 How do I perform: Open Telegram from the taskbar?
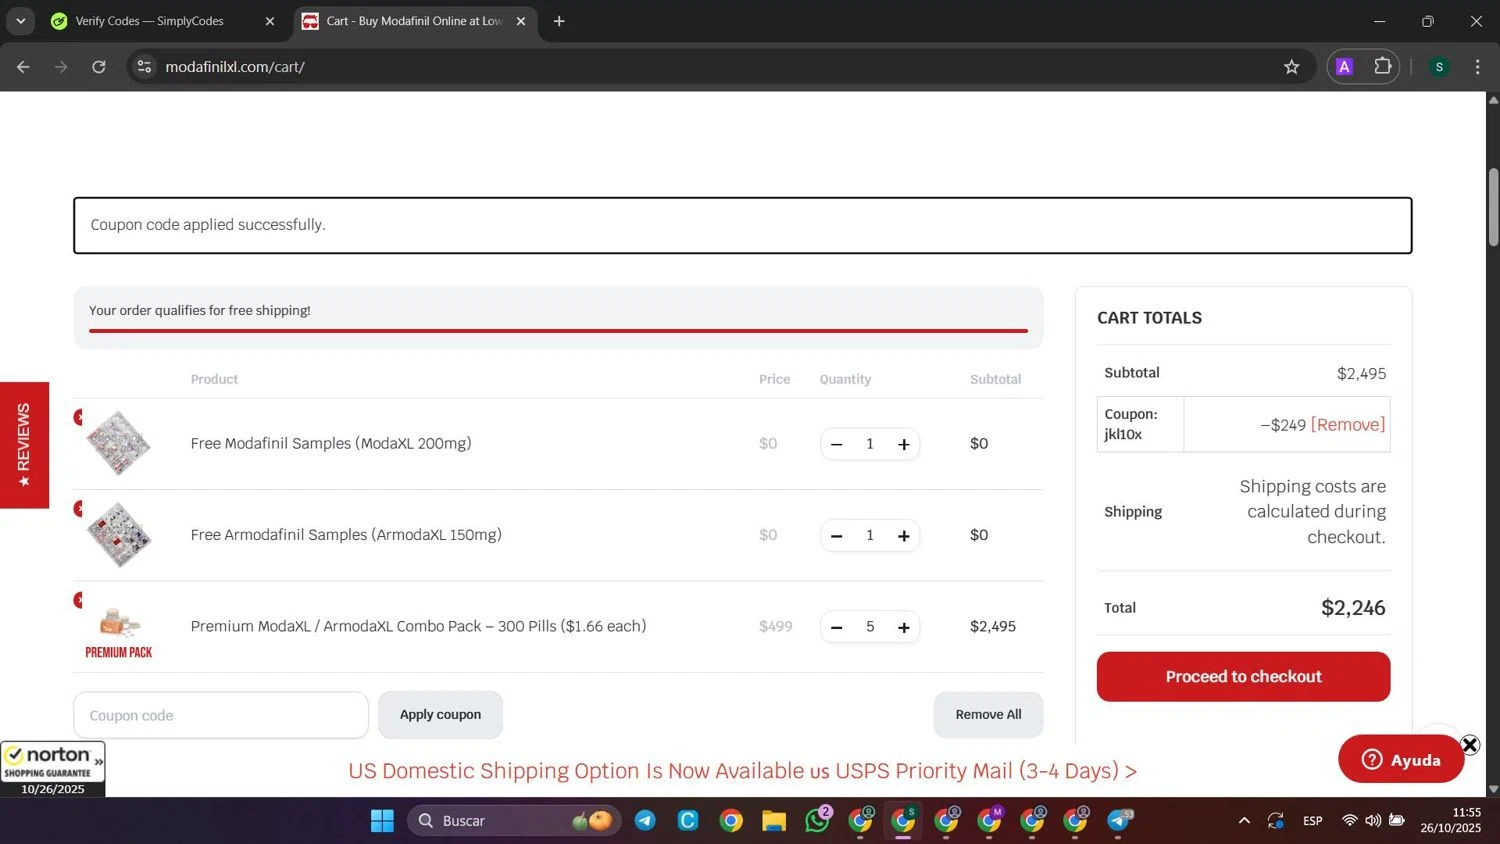645,821
